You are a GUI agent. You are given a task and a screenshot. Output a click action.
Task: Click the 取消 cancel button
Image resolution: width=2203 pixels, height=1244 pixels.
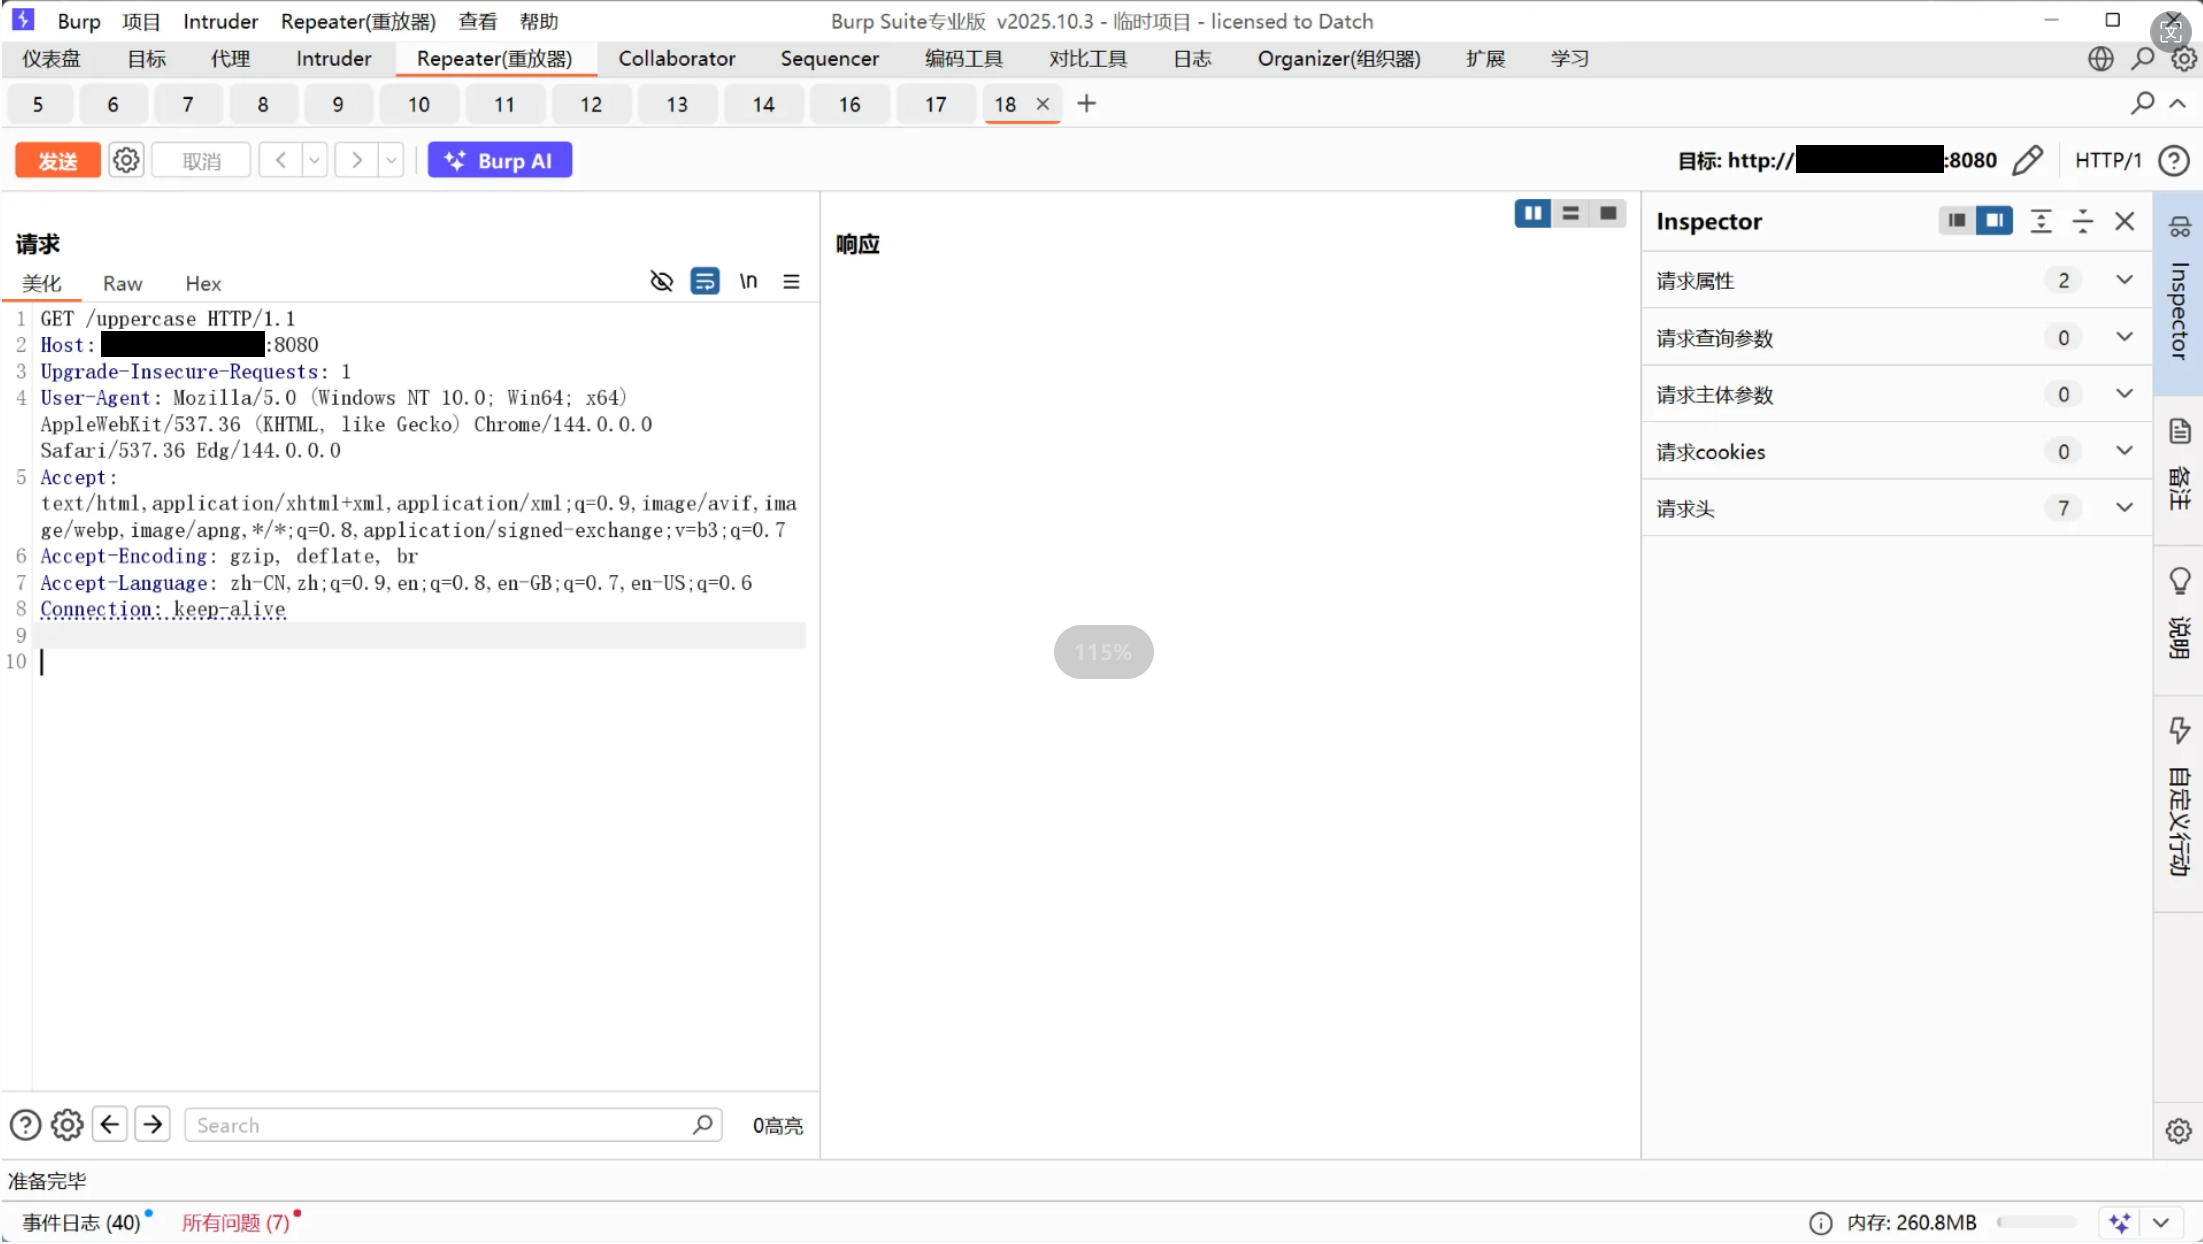pyautogui.click(x=201, y=161)
